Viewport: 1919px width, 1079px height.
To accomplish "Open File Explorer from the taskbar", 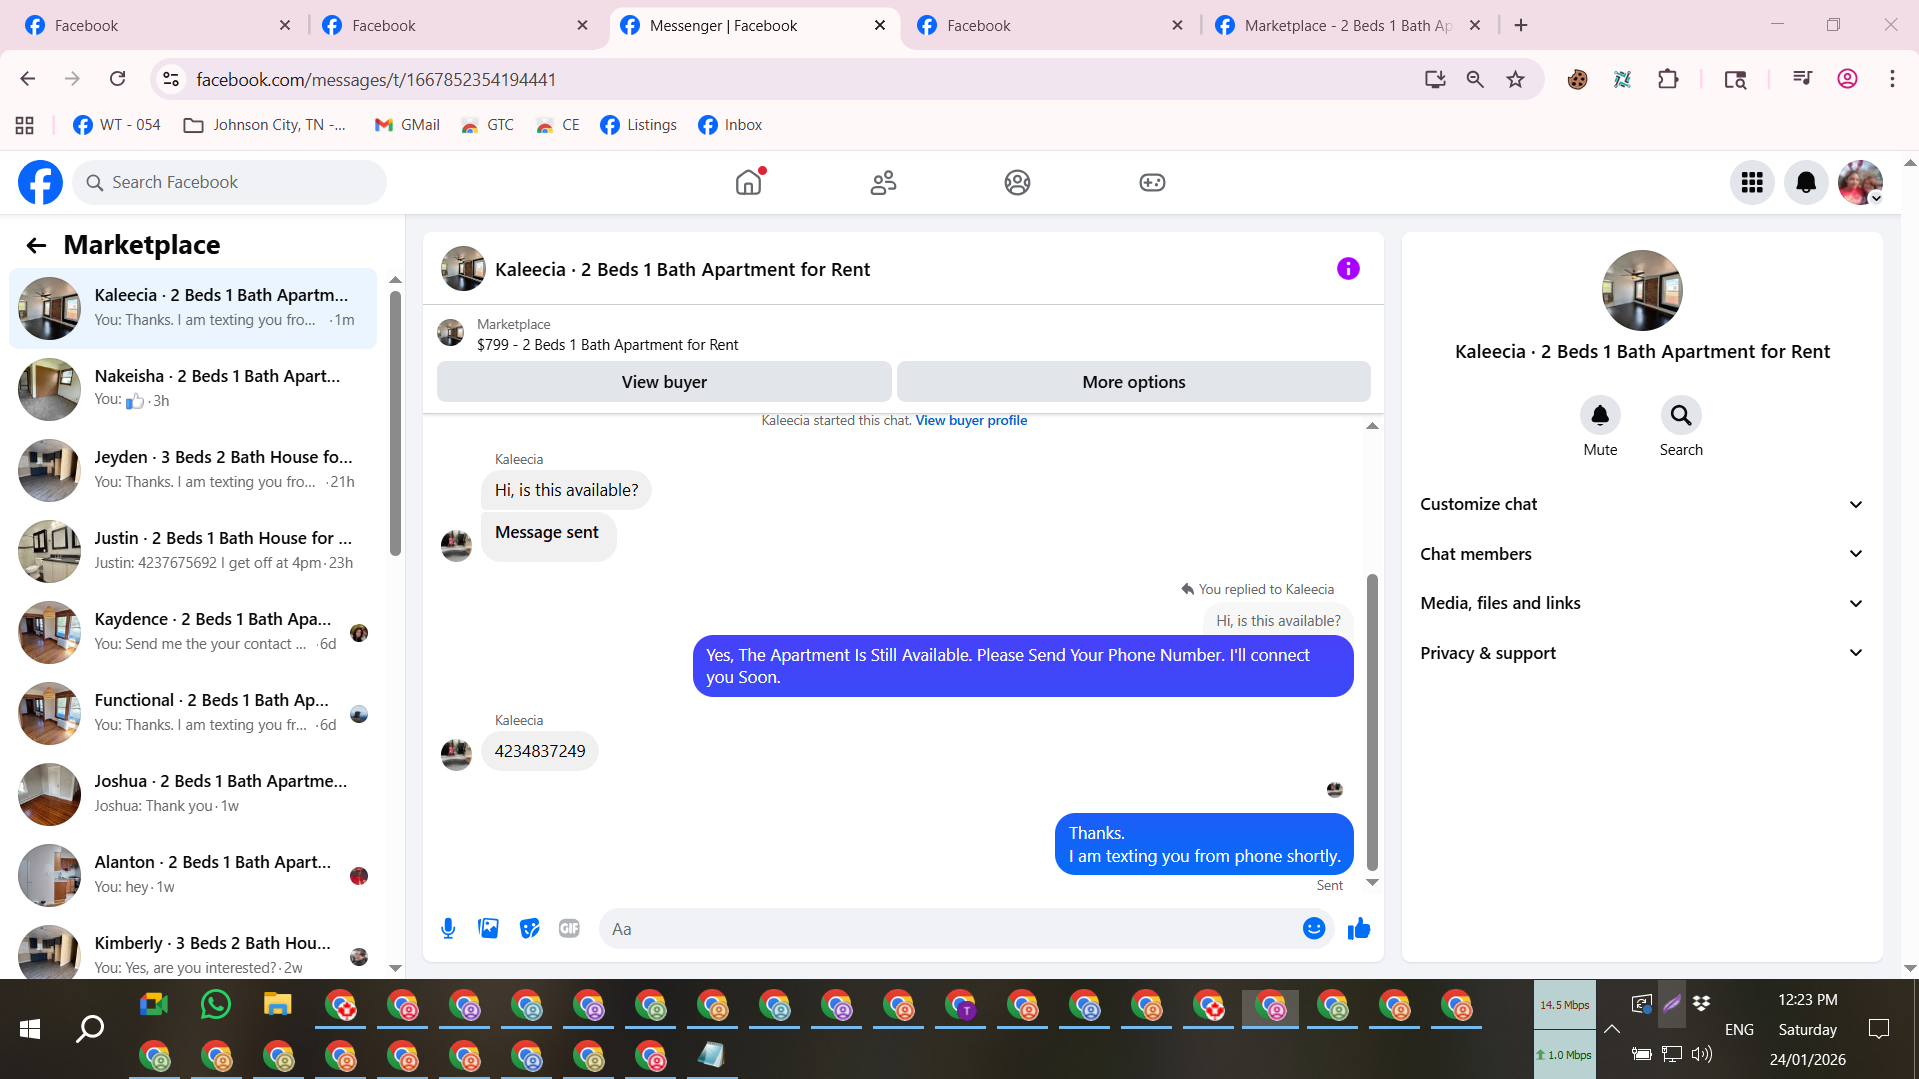I will click(x=277, y=1005).
